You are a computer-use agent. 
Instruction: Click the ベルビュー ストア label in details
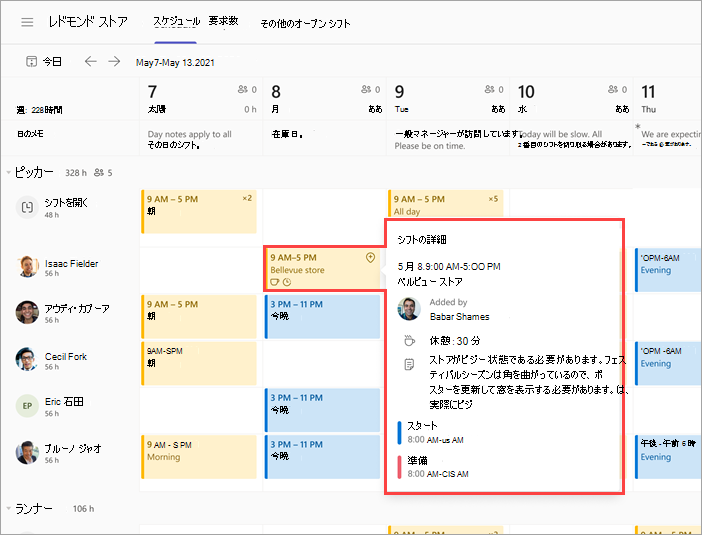[430, 282]
